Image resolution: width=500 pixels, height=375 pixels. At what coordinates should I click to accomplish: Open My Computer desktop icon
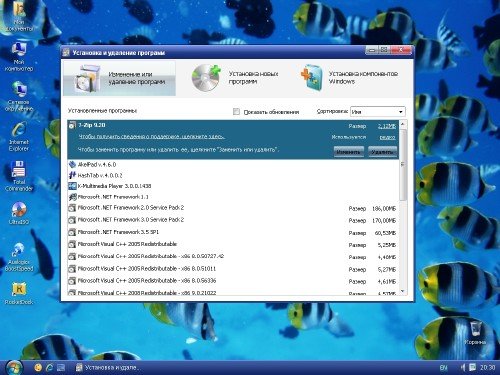(19, 56)
